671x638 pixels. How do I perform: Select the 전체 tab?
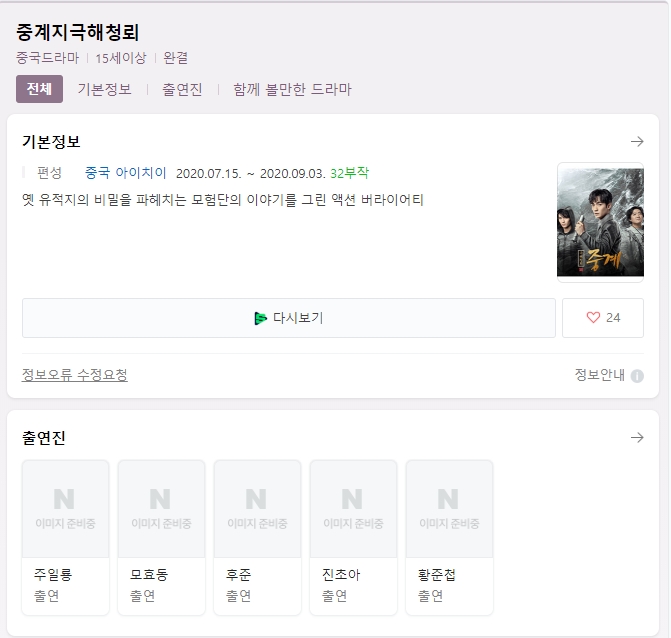click(x=39, y=89)
